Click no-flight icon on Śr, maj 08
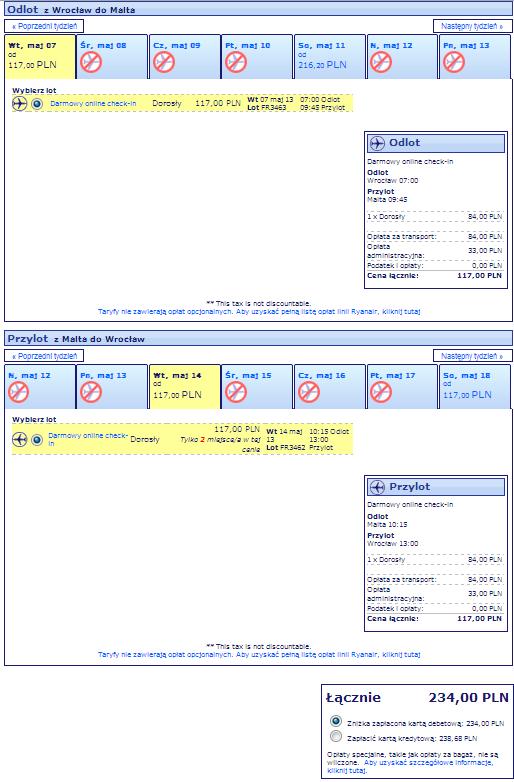 coord(91,63)
